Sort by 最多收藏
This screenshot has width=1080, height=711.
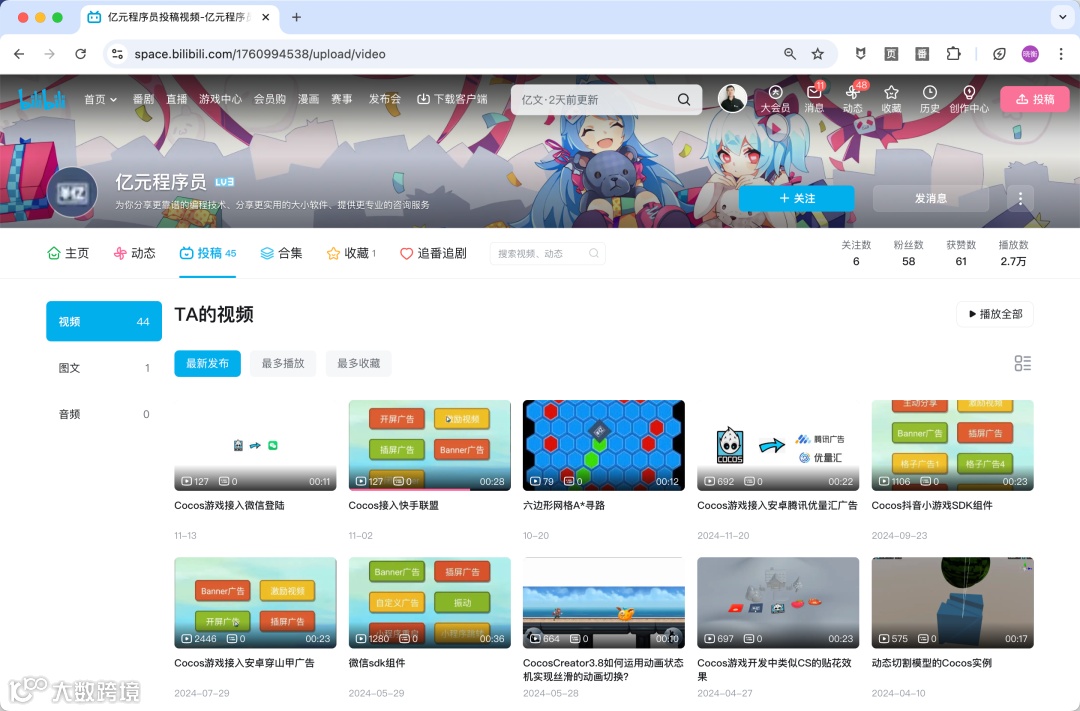tap(359, 363)
